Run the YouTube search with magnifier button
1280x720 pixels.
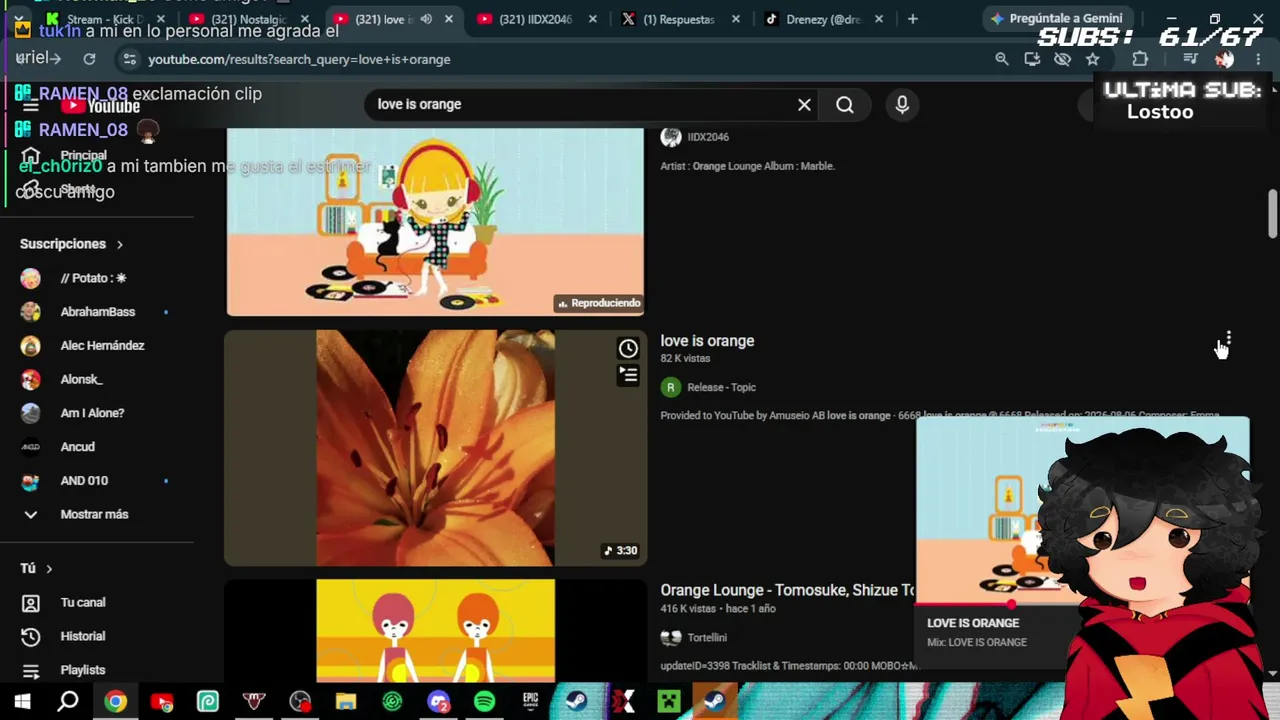[x=845, y=105]
